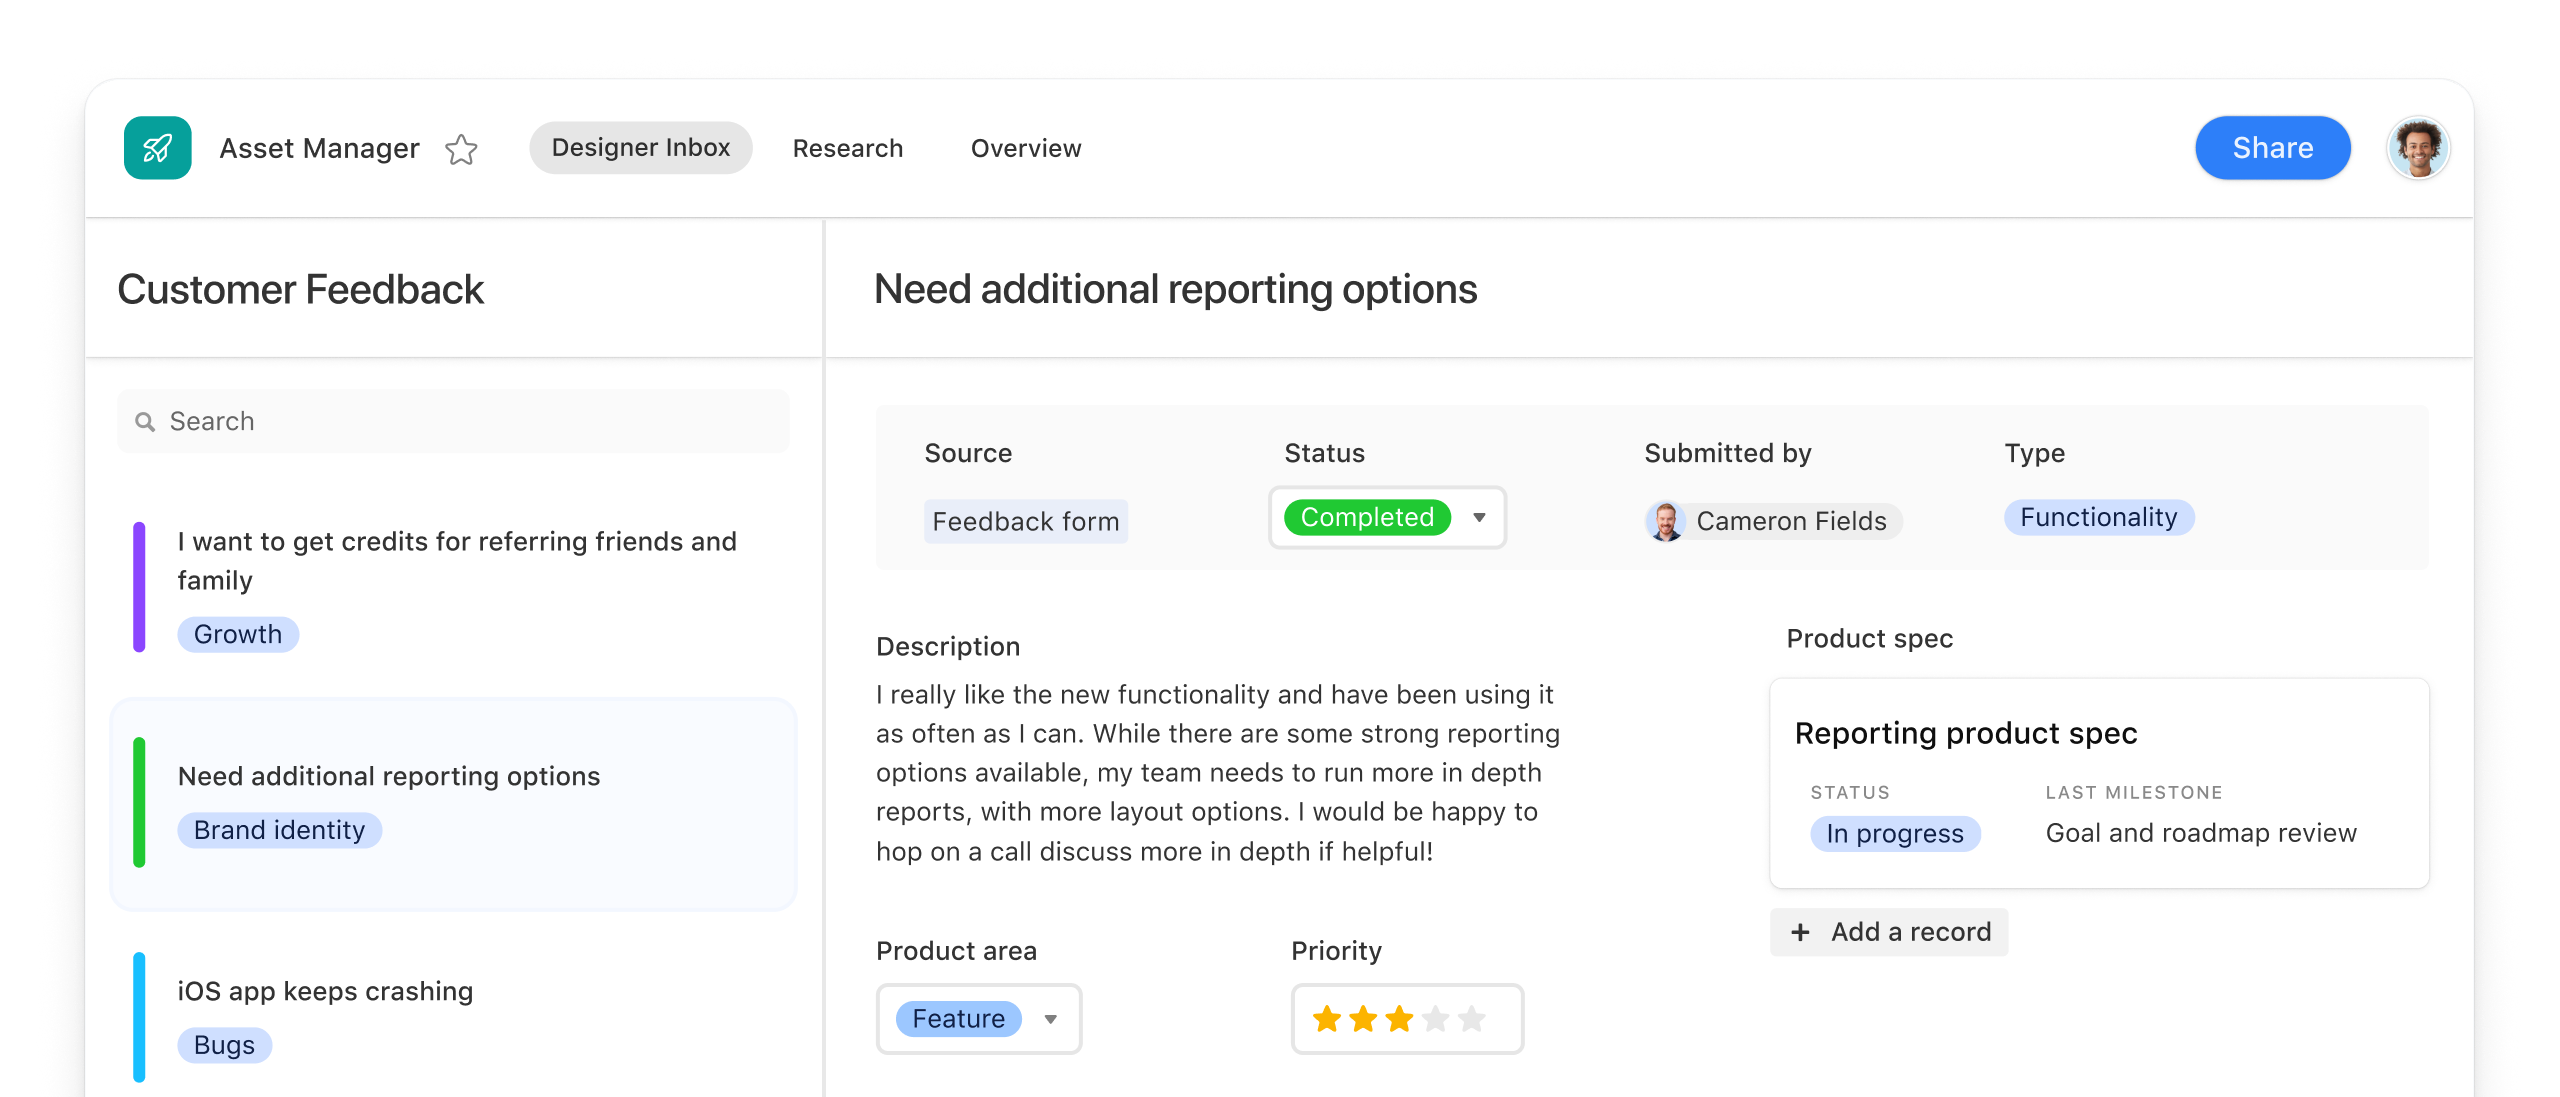Open the Reporting product spec card
2560x1097 pixels.
tap(1965, 733)
